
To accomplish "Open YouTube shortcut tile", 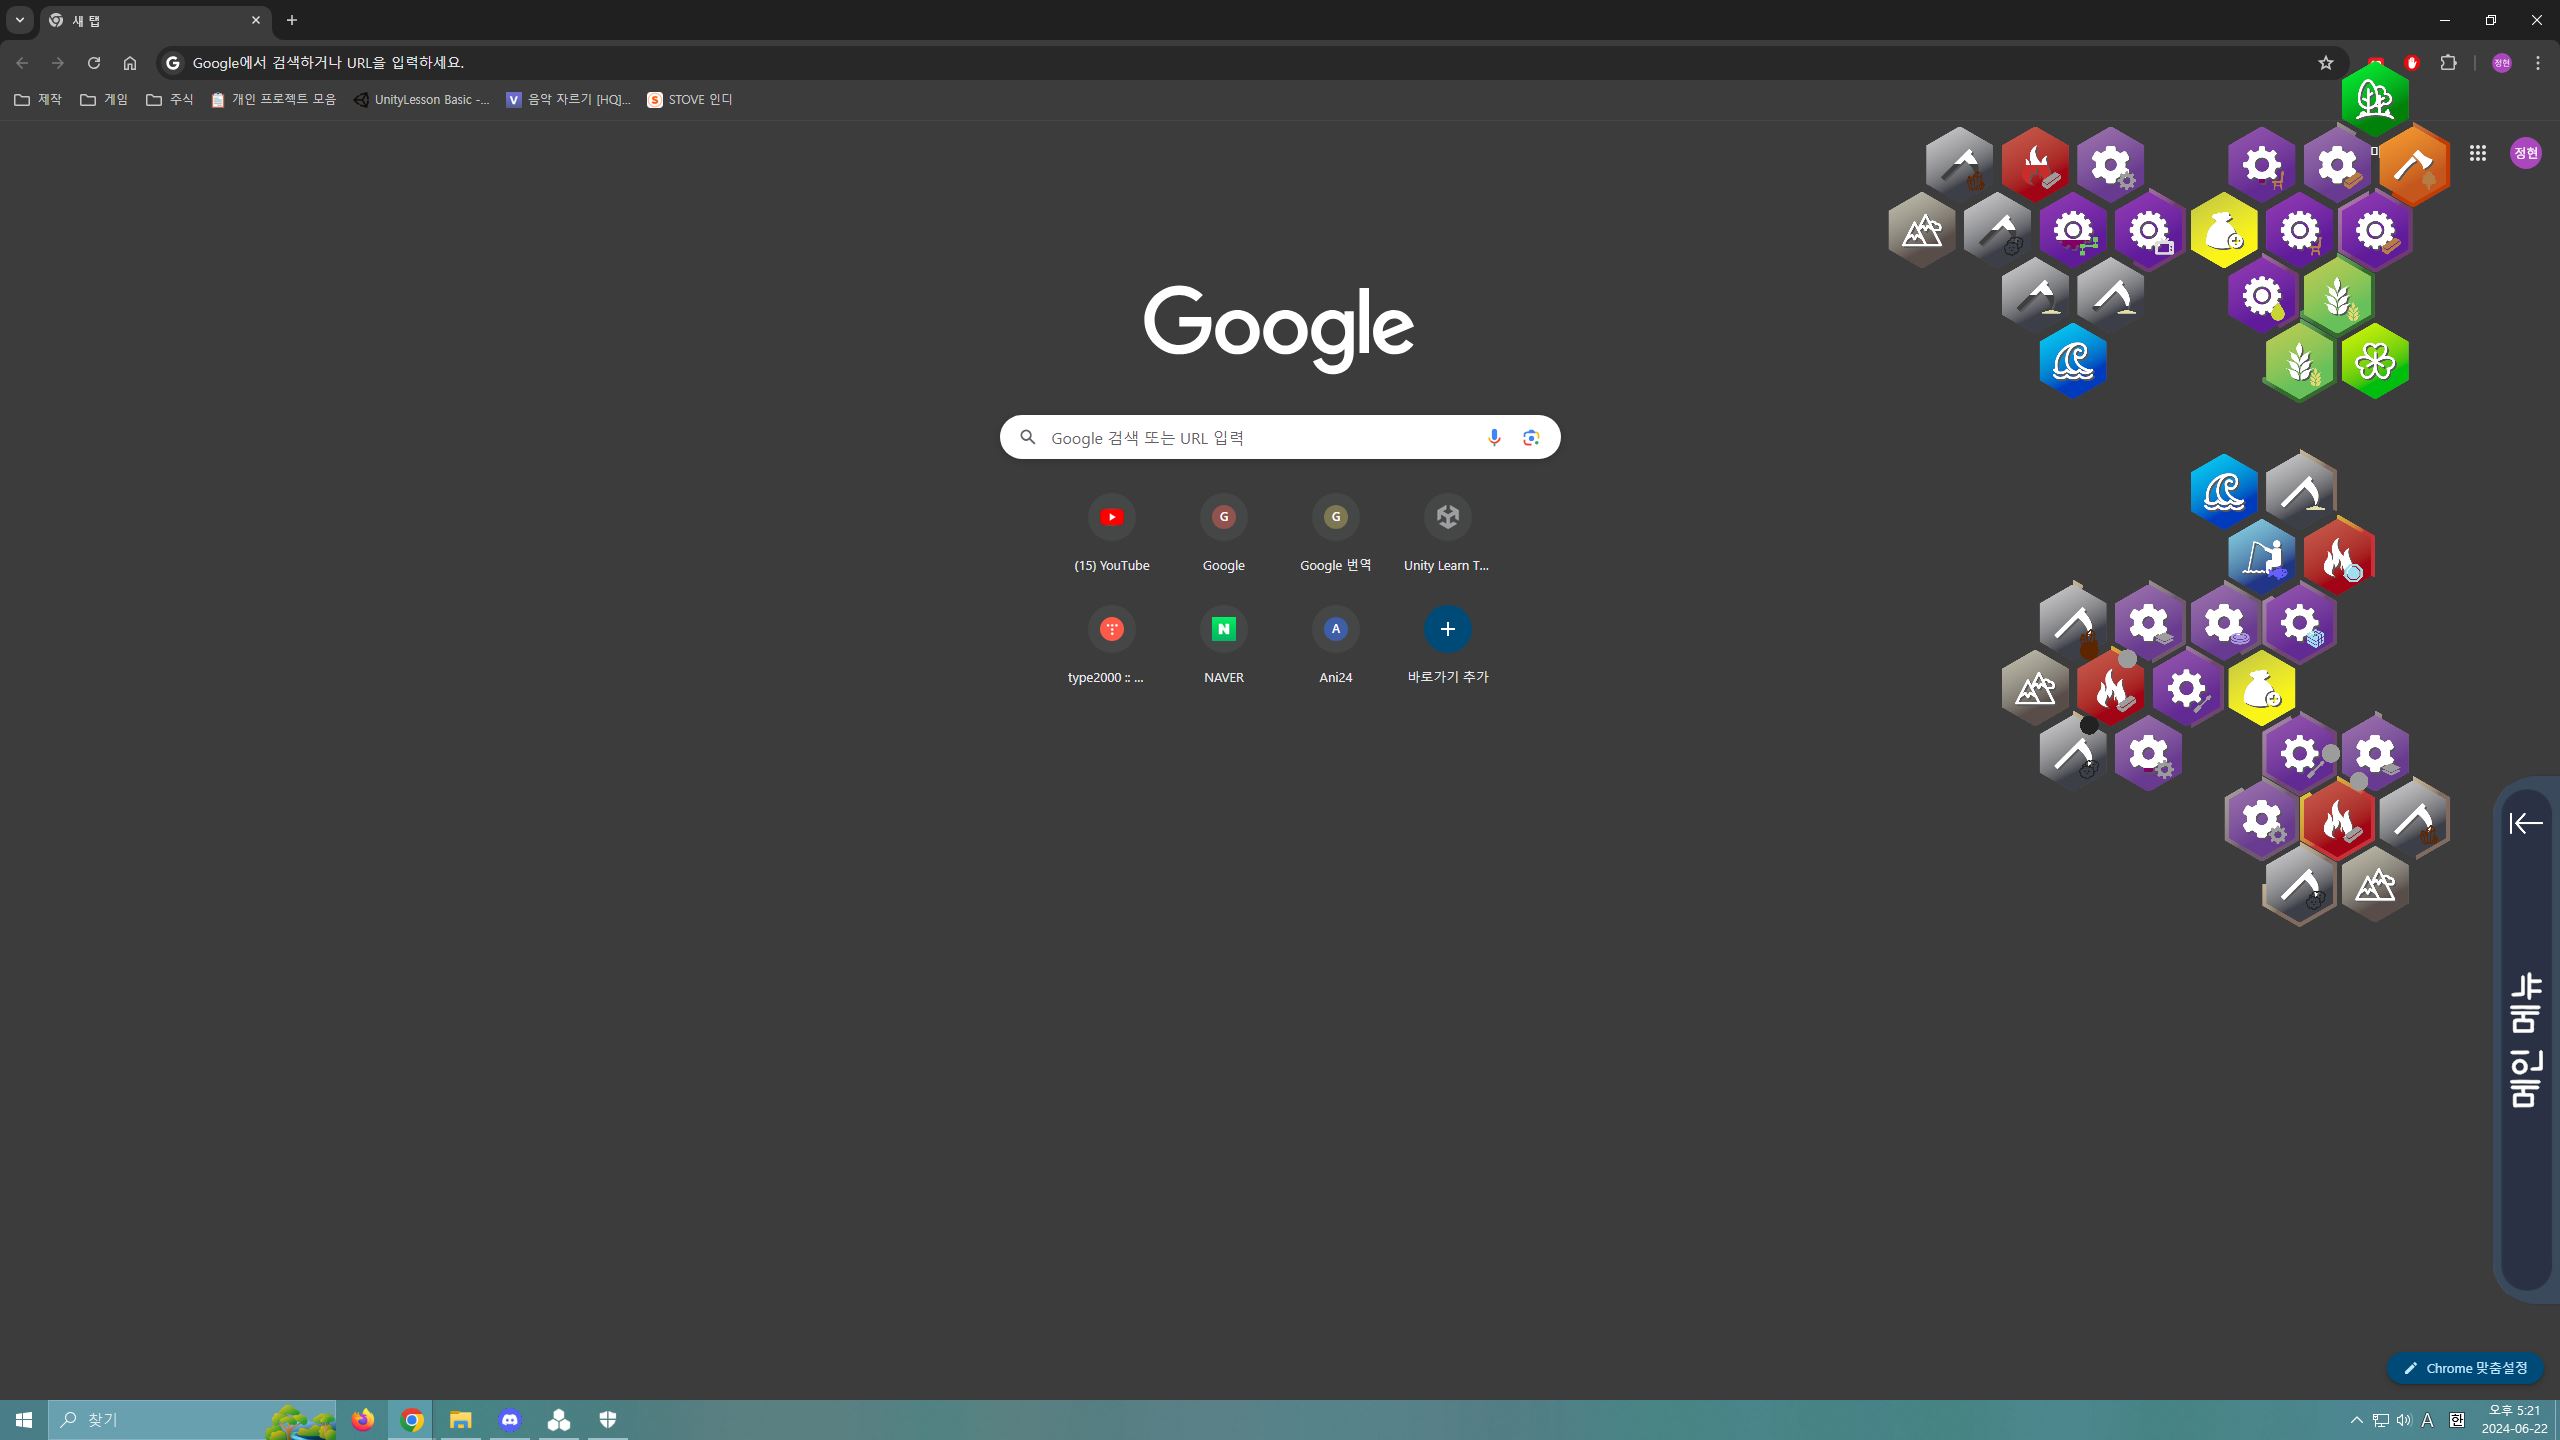I will click(1111, 517).
